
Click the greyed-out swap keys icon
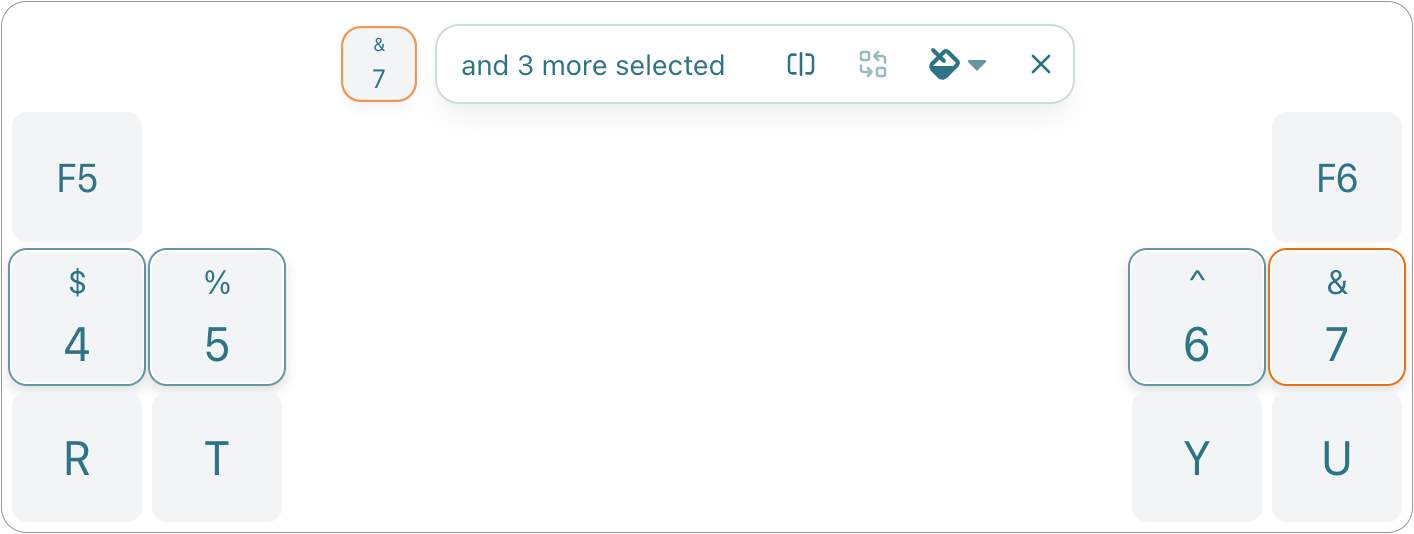pos(873,65)
